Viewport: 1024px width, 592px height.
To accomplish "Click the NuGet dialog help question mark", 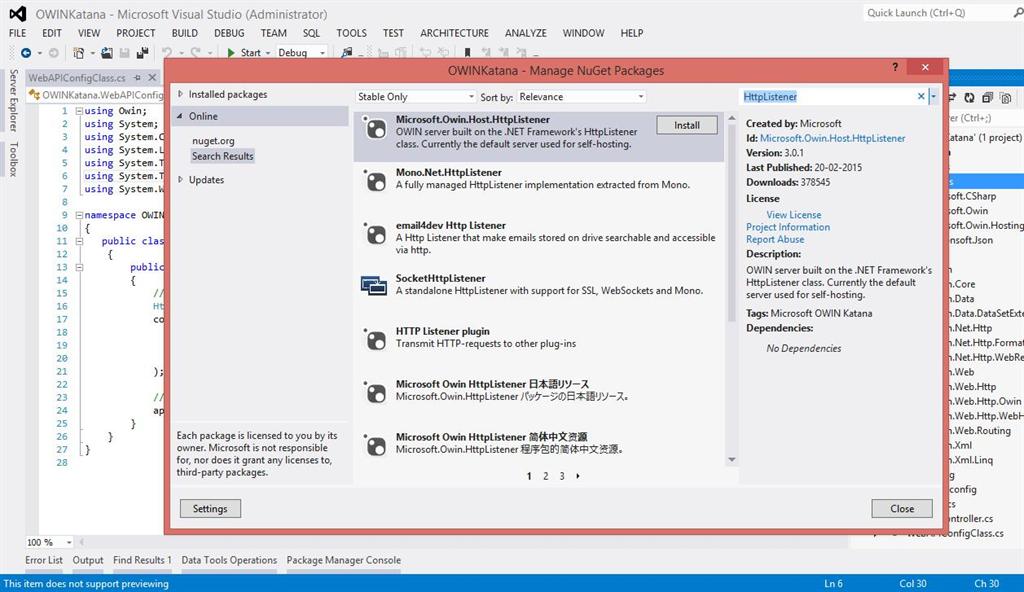I will click(x=895, y=67).
